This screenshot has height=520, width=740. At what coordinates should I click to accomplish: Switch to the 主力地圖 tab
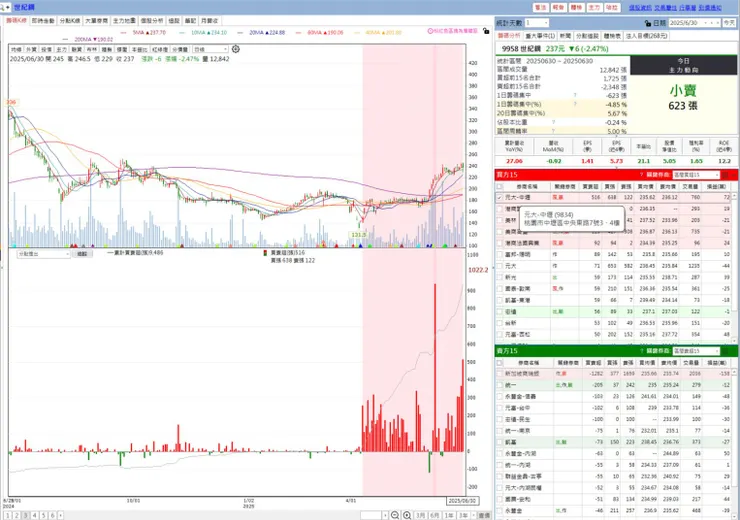[x=124, y=21]
